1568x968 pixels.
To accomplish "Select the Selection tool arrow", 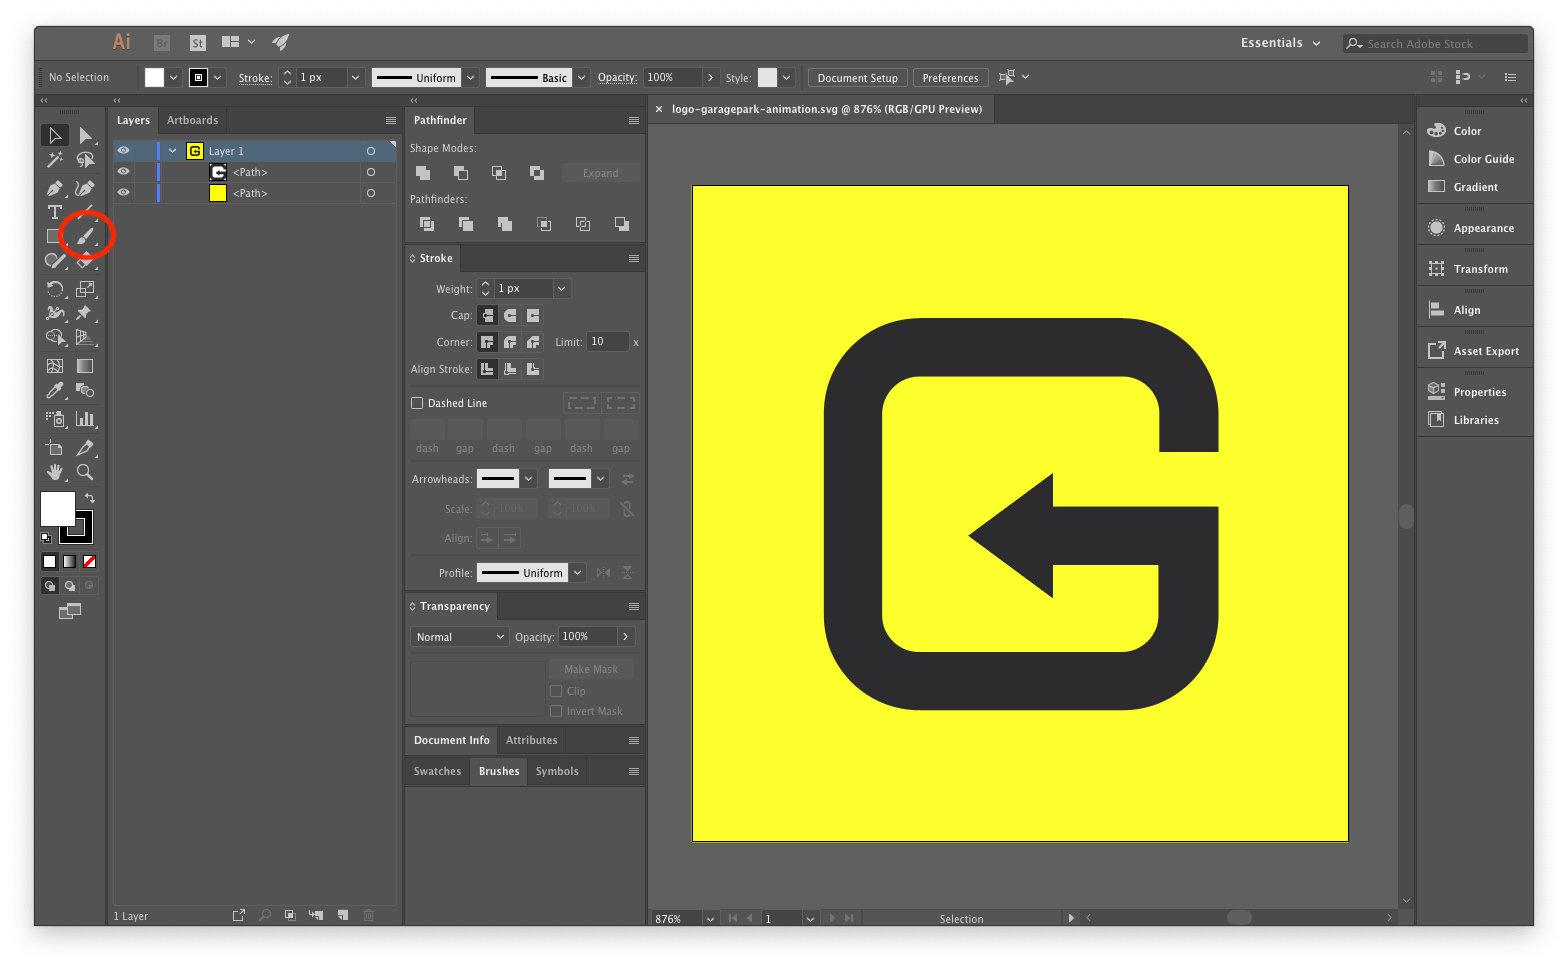I will [x=55, y=135].
